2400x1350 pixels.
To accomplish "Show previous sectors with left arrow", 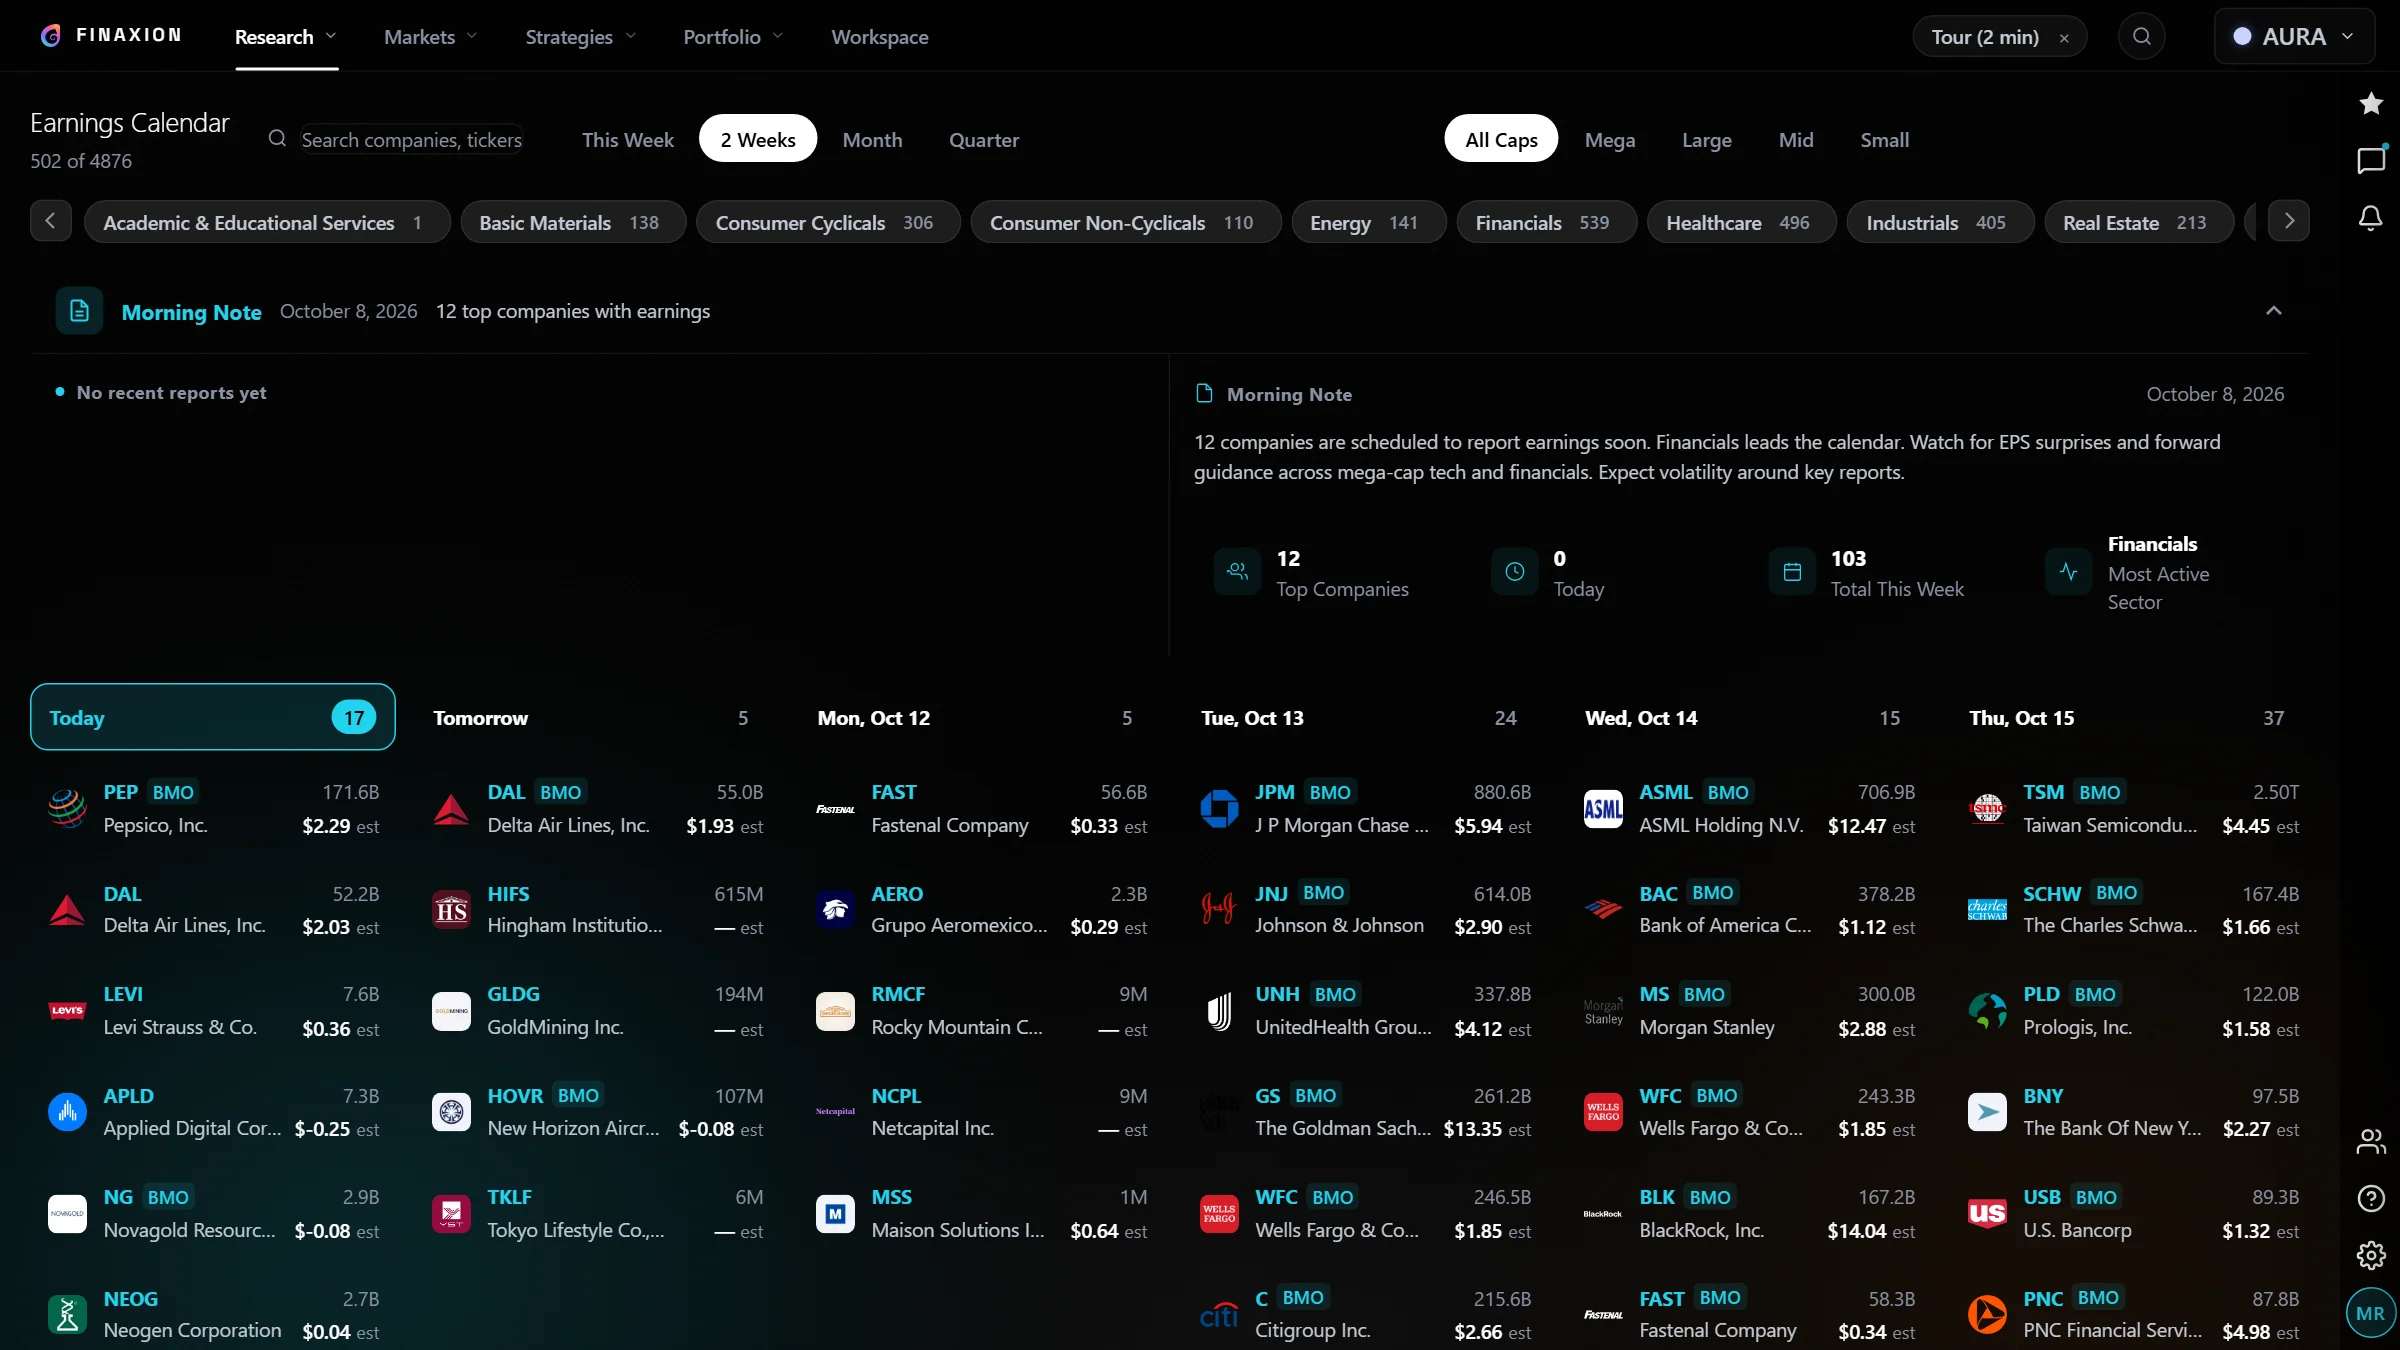I will click(50, 221).
